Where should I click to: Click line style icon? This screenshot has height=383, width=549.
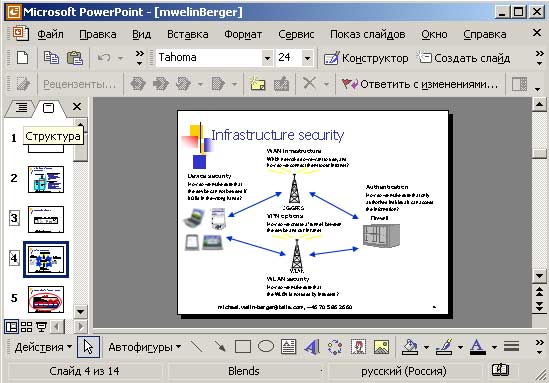click(x=511, y=347)
